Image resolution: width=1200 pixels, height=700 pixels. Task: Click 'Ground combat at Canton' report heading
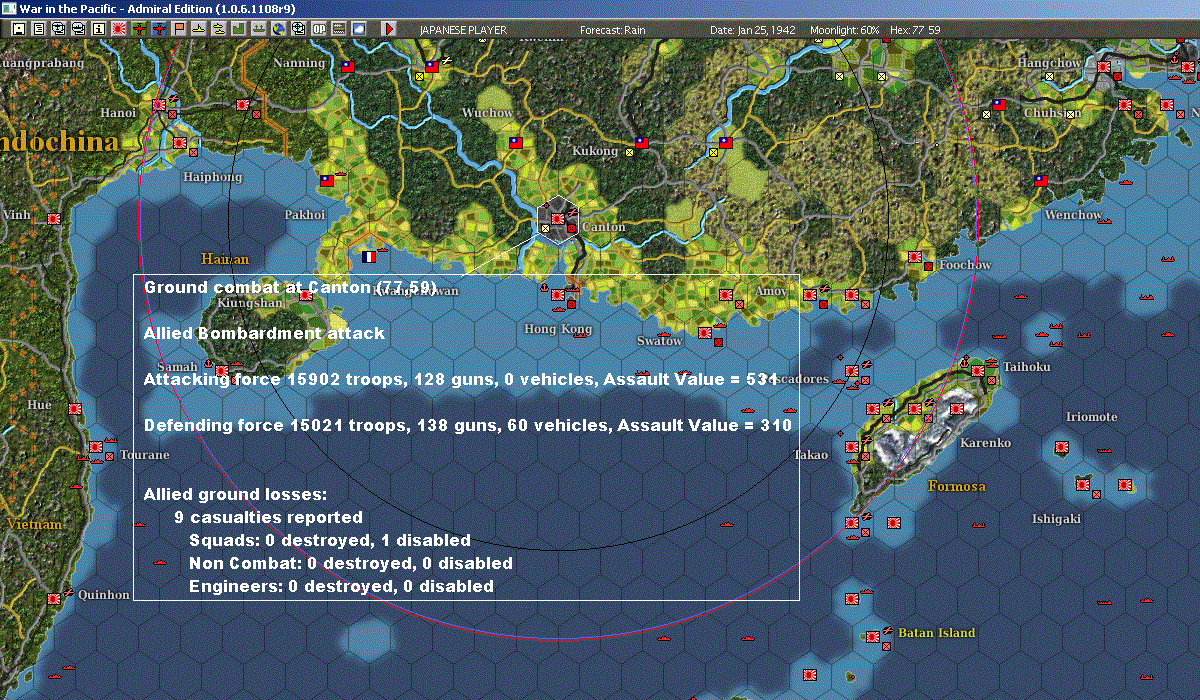coord(290,287)
